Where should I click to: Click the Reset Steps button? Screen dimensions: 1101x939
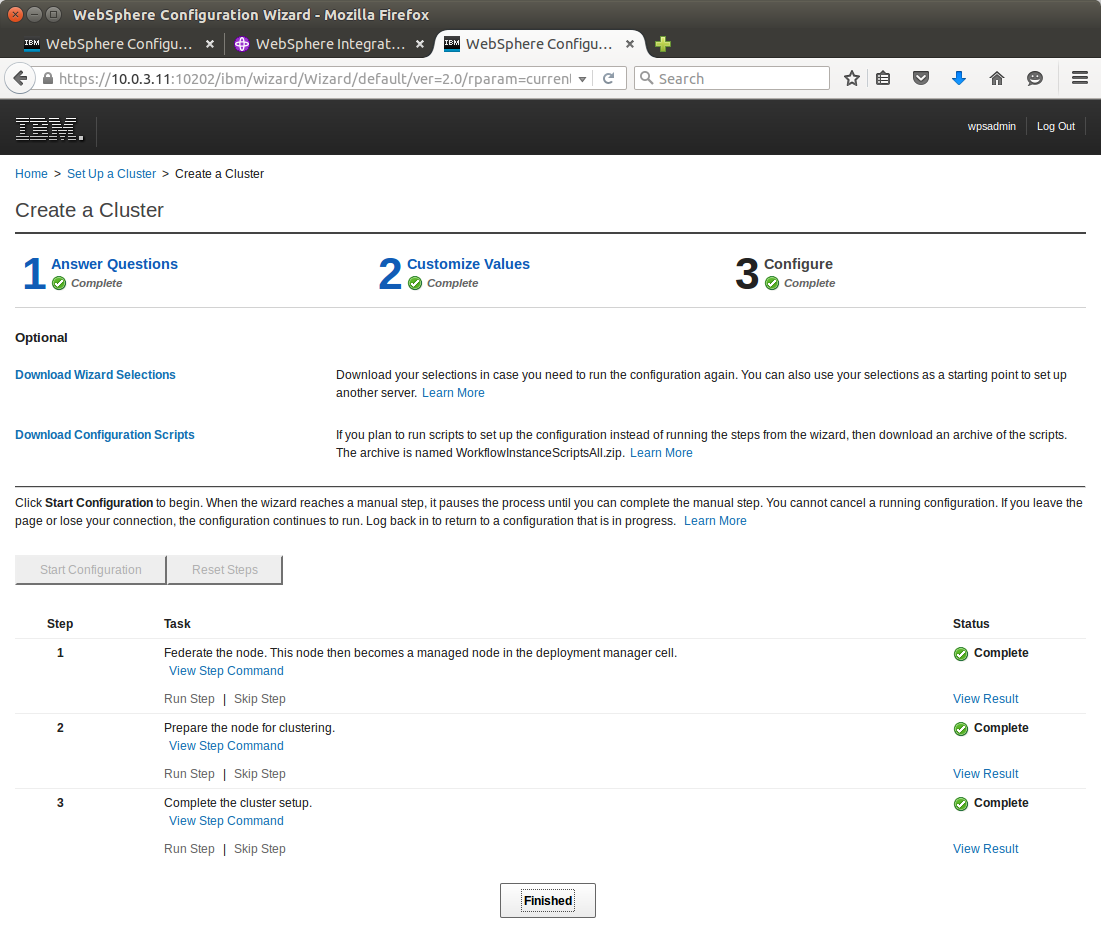click(x=225, y=570)
